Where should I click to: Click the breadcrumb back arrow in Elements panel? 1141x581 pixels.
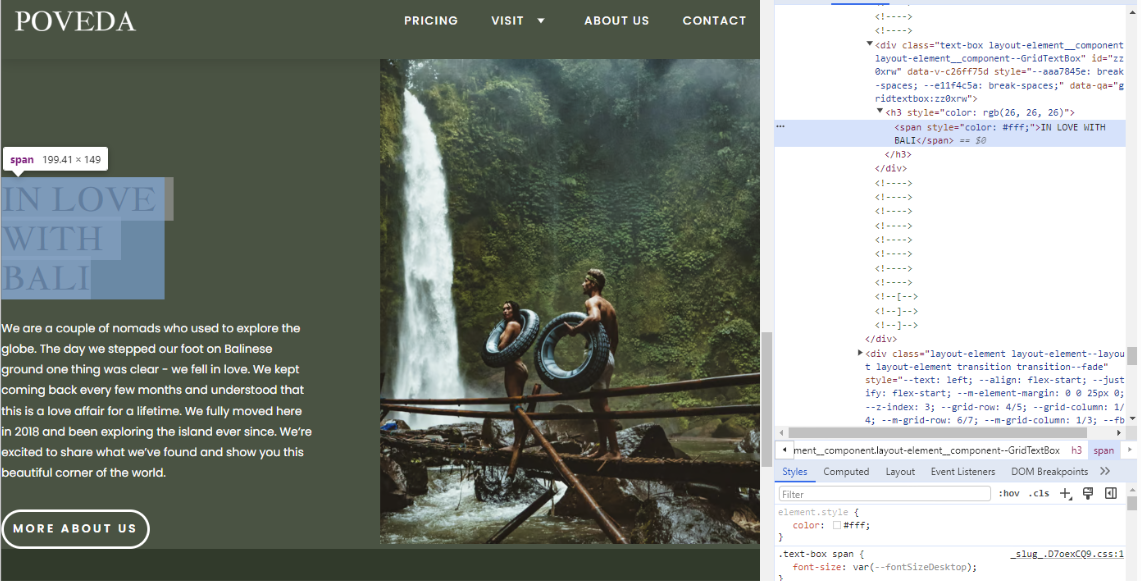783,450
